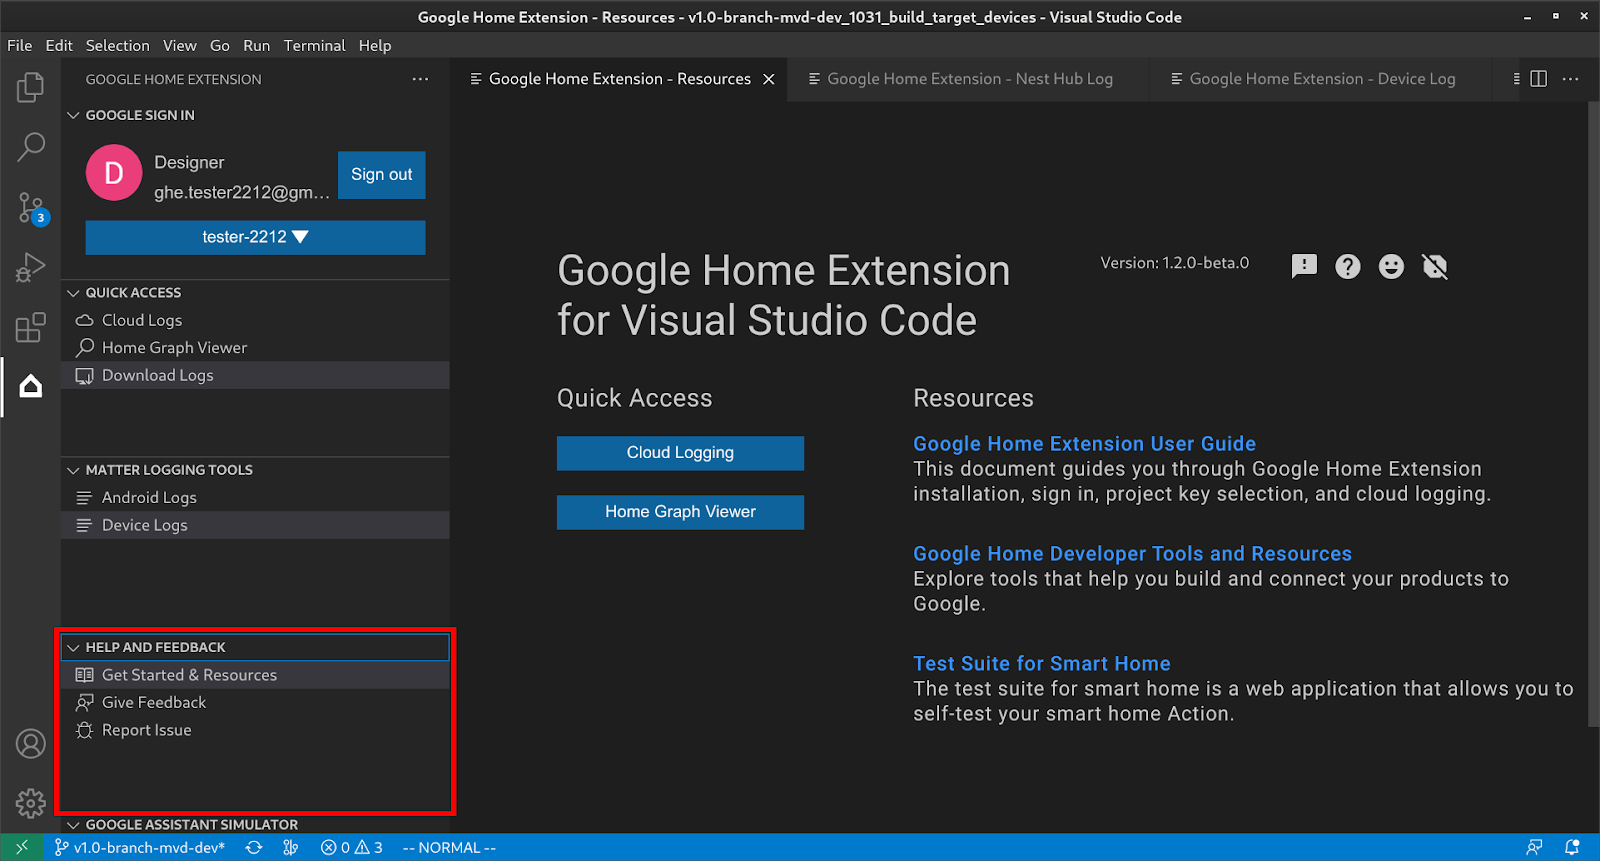Open the Terminal menu

point(314,45)
